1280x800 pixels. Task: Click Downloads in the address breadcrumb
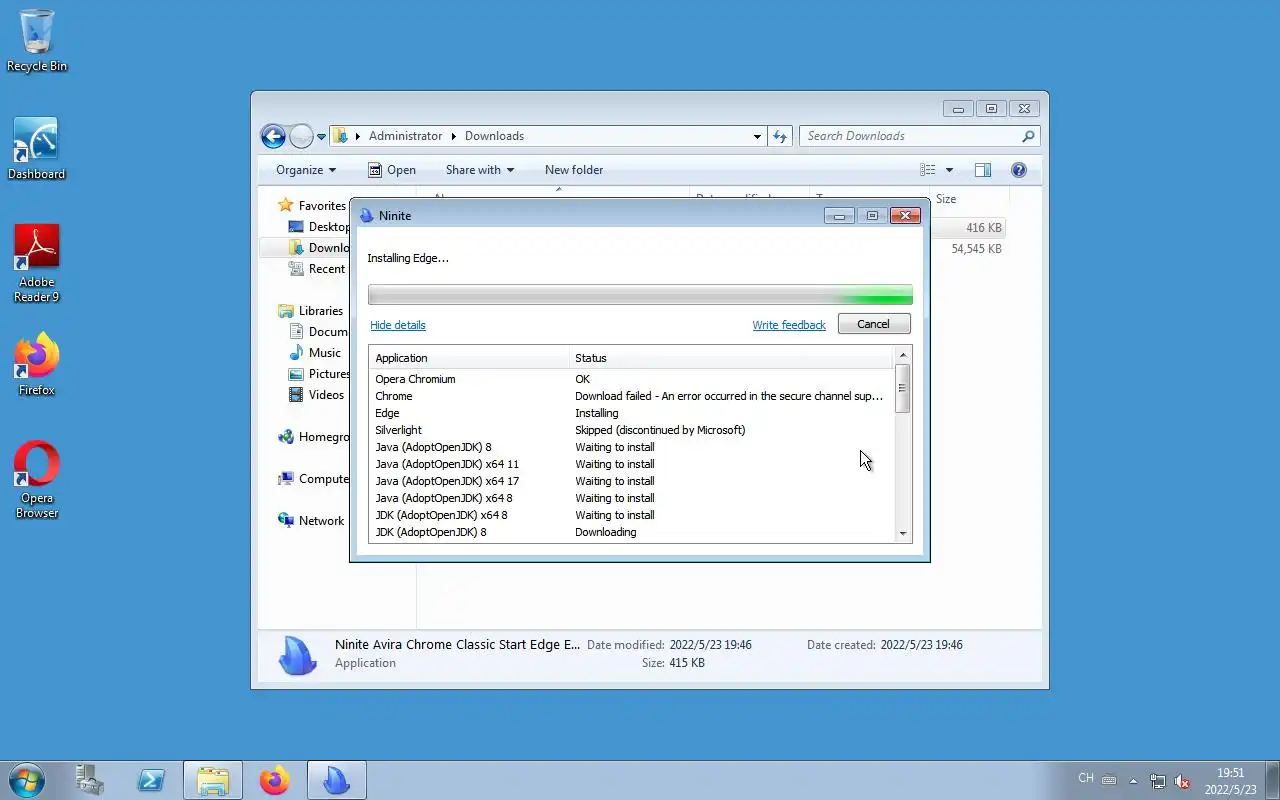coord(494,136)
